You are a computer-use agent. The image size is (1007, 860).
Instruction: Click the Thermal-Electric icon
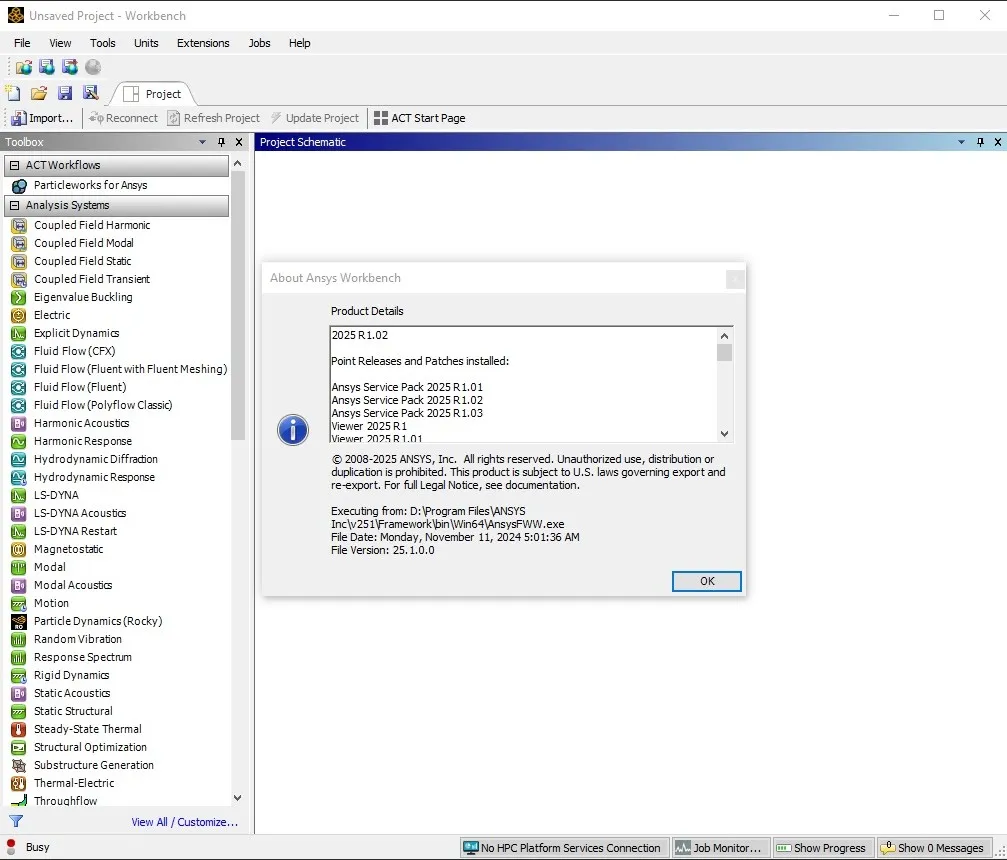tap(19, 783)
